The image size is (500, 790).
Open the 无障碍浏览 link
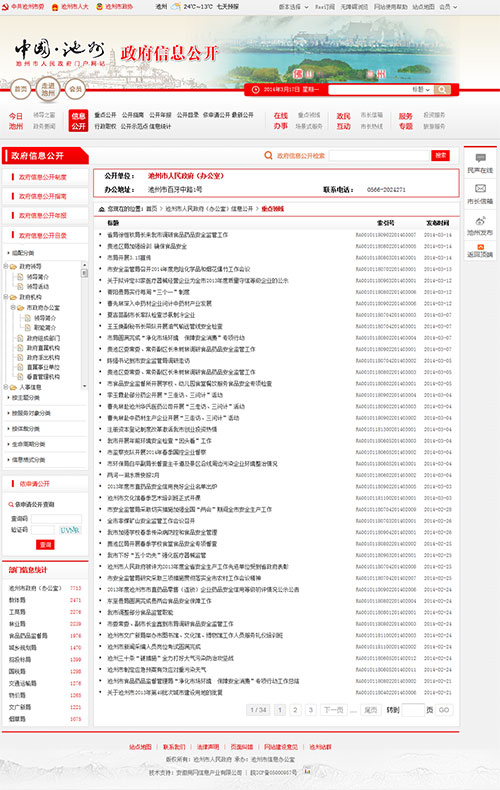coord(354,7)
